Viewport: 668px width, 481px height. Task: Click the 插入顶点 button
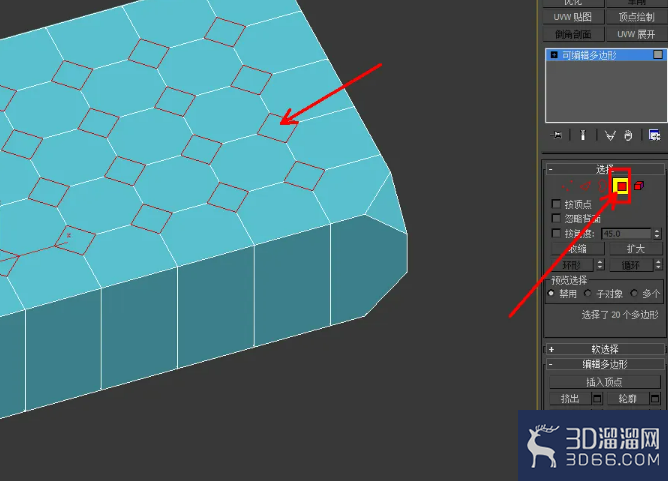605,382
